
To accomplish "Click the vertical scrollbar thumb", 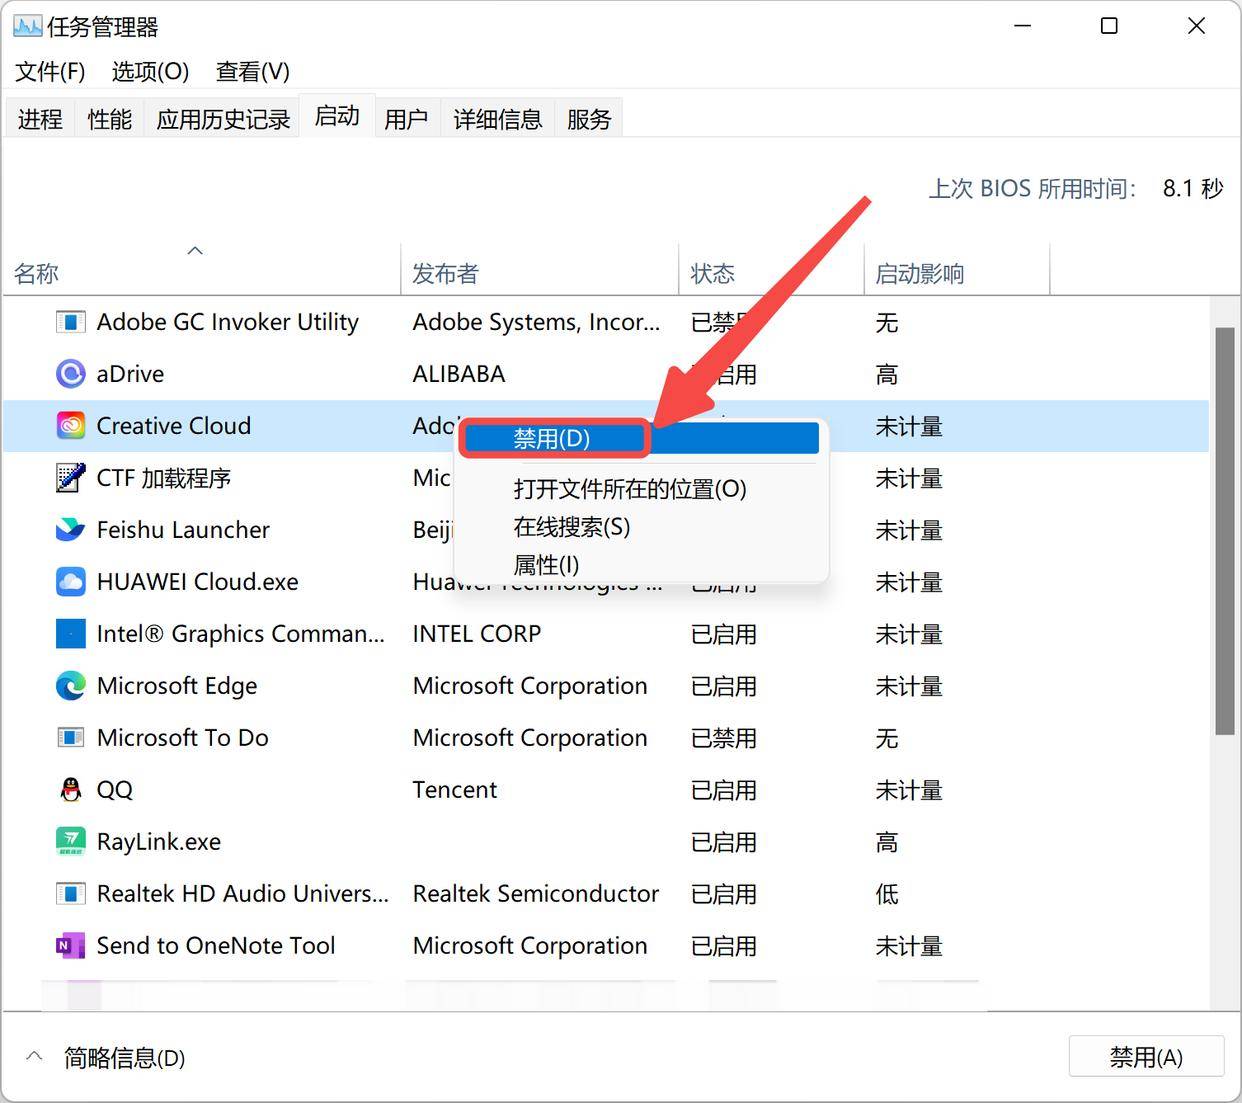I will (x=1224, y=531).
